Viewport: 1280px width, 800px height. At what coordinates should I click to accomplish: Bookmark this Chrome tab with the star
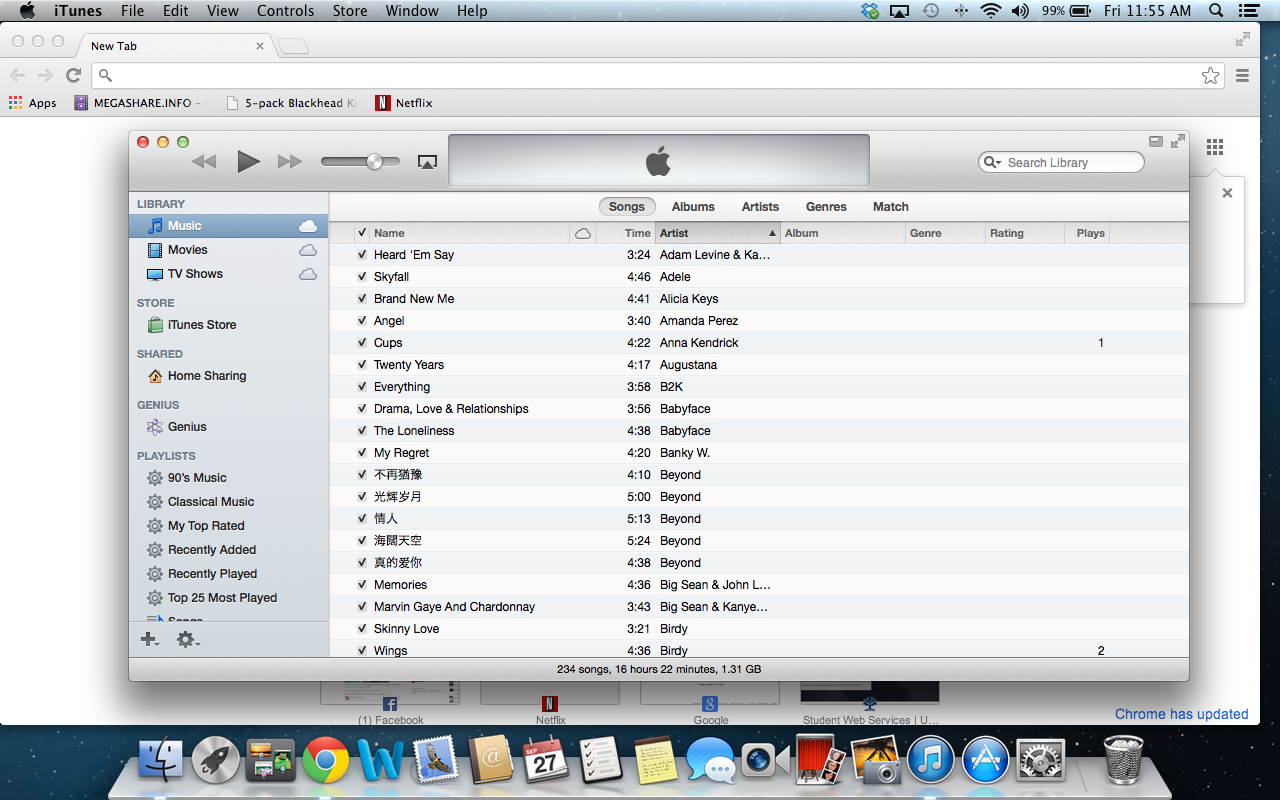1210,75
